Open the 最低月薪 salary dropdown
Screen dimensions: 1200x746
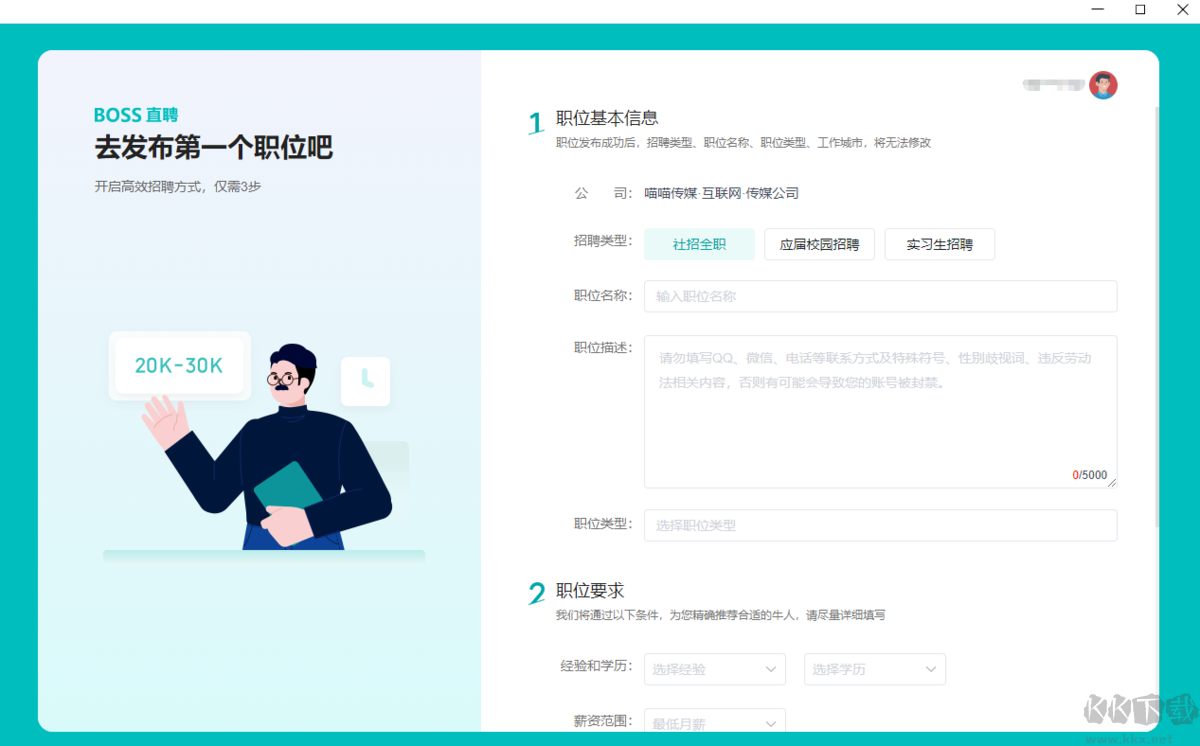tap(714, 722)
